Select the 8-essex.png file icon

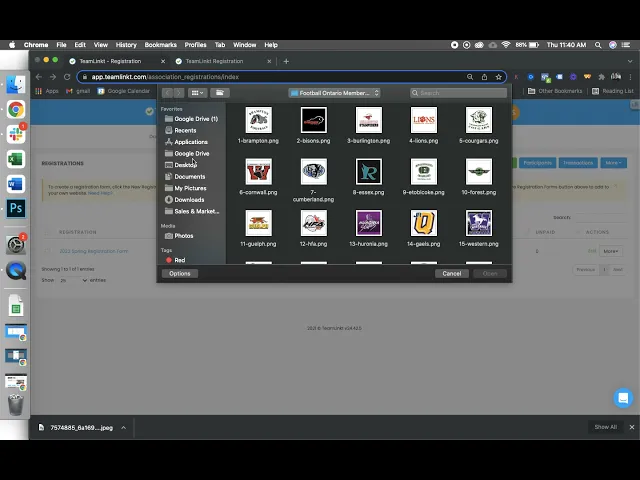(x=369, y=171)
